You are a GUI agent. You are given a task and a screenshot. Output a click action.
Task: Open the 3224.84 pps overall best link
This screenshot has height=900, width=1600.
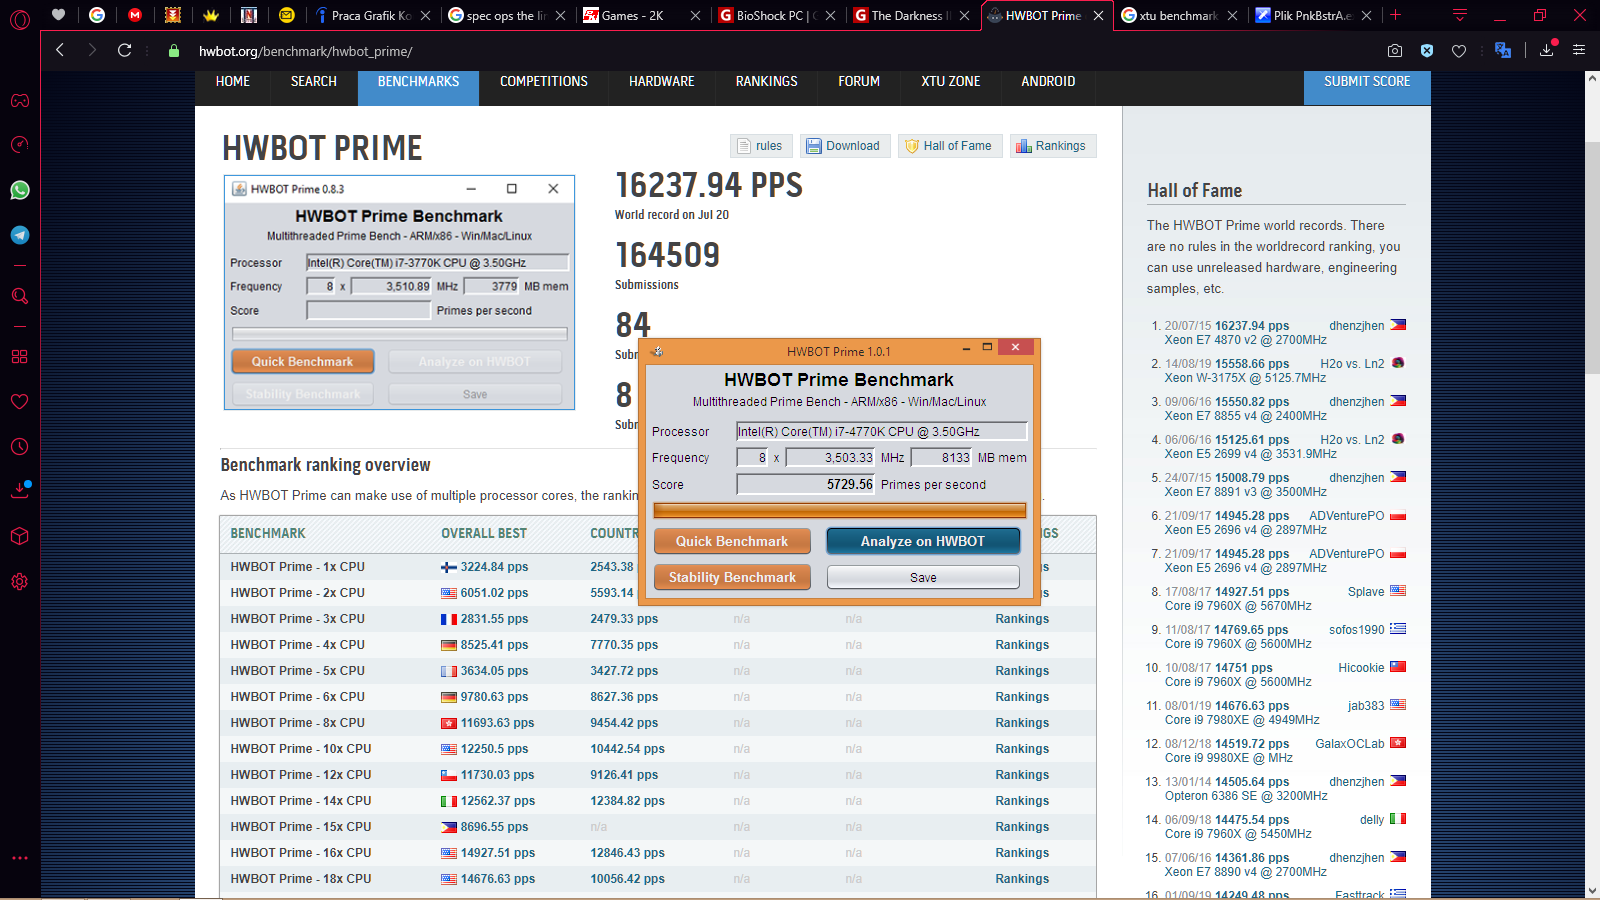pos(494,567)
